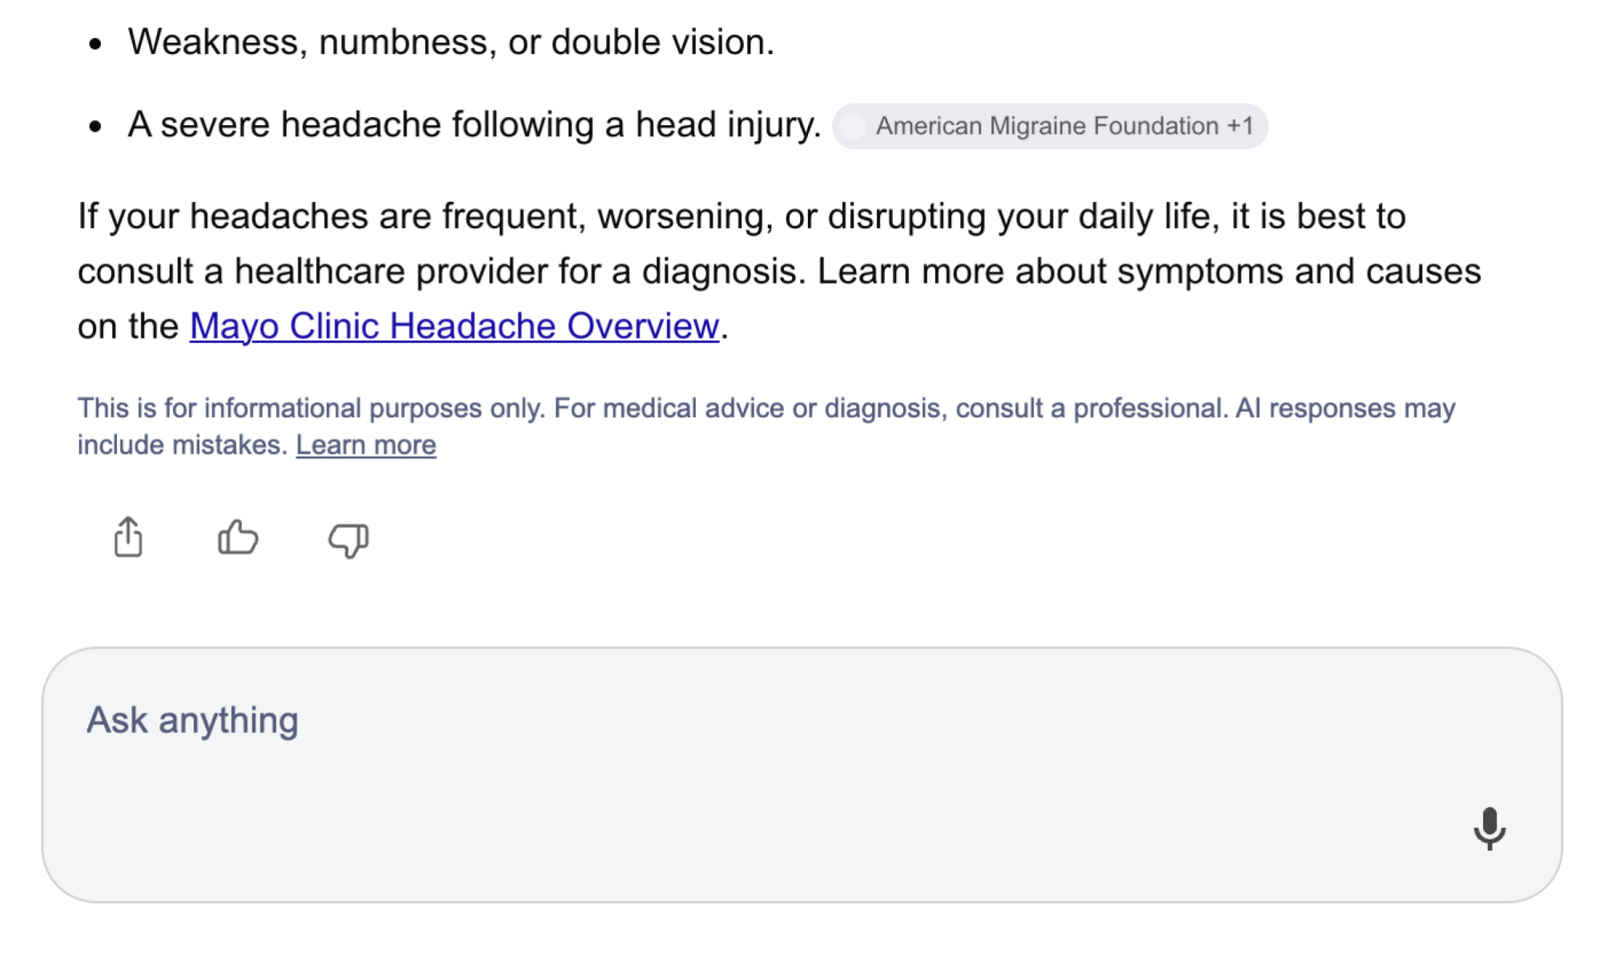Click the informational purposes only disclaimer text
This screenshot has width=1600, height=954.
click(x=311, y=408)
